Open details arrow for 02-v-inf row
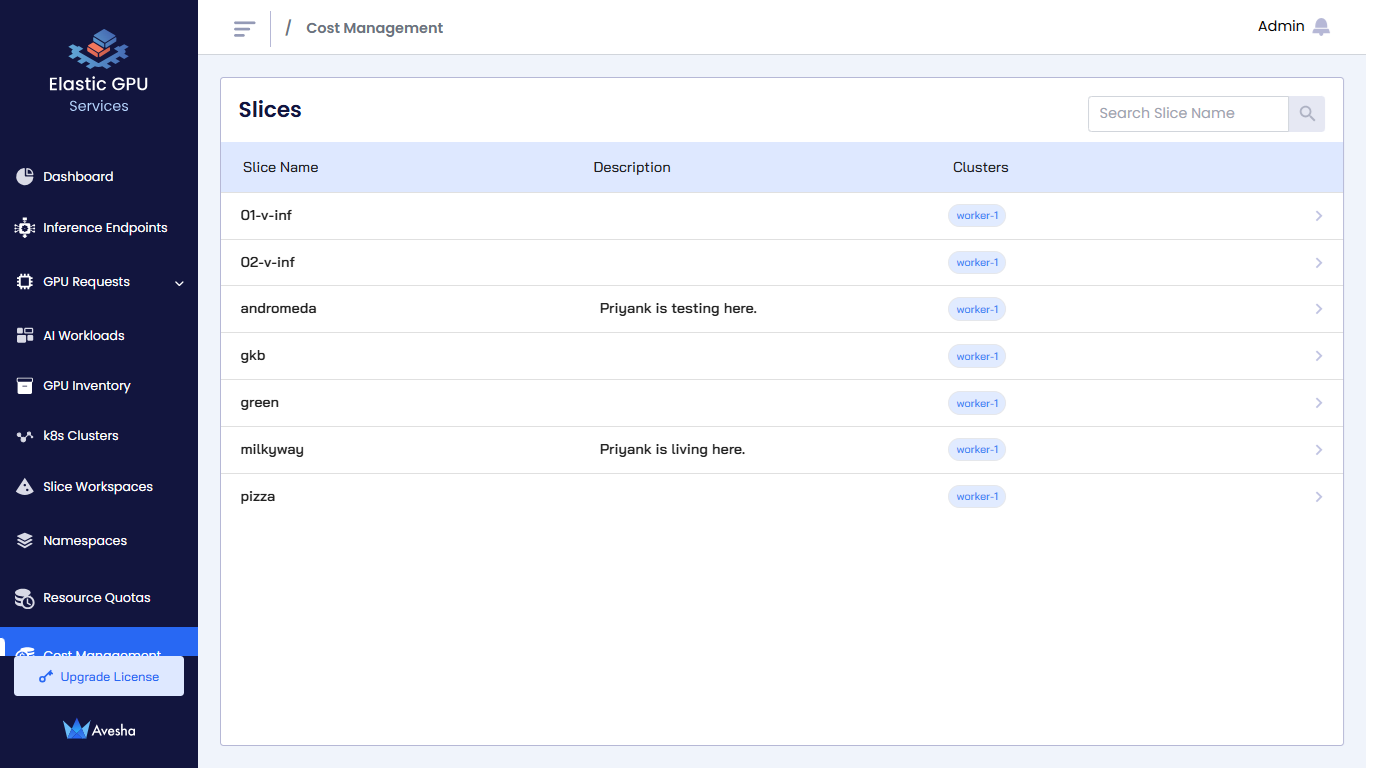 click(1319, 263)
